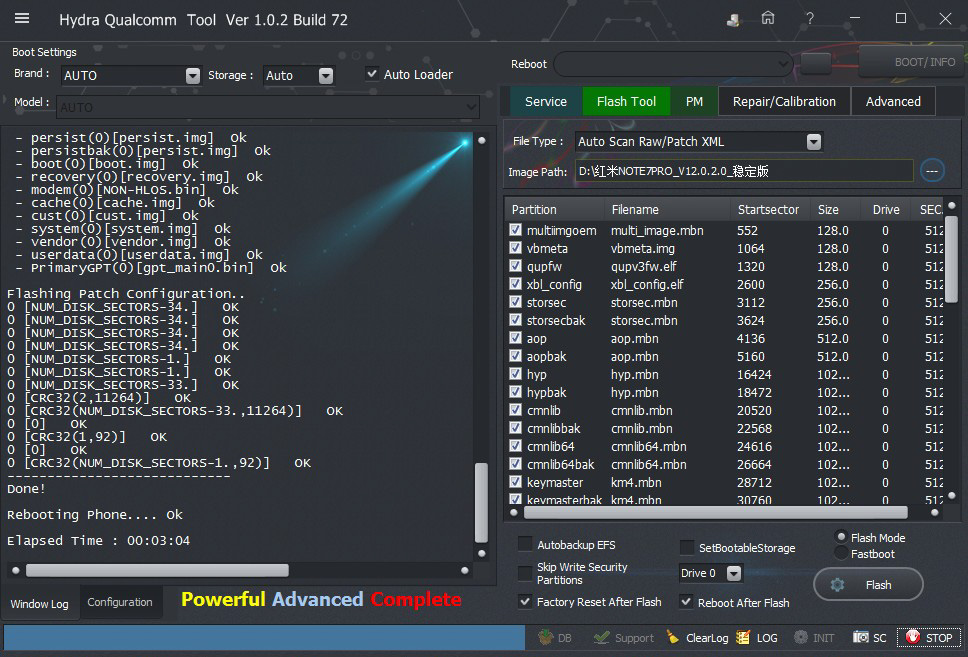Click the DB database icon
Viewport: 968px width, 657px height.
tap(554, 638)
